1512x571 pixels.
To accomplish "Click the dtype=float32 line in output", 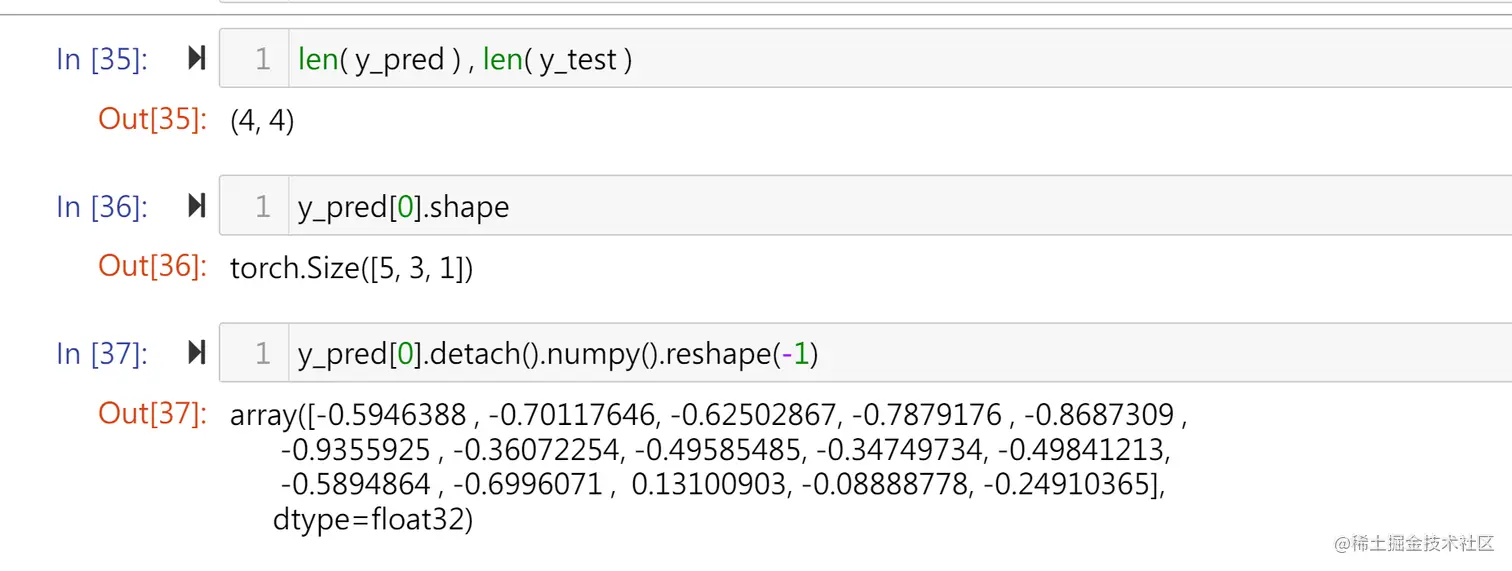I will pos(372,520).
